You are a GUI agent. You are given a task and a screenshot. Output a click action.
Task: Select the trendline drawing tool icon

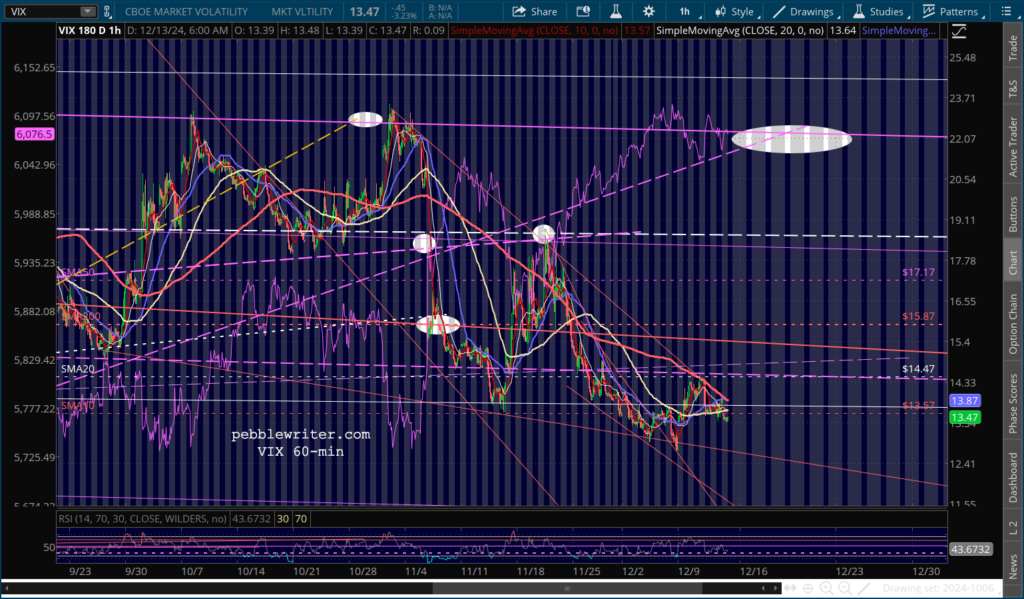(x=863, y=589)
